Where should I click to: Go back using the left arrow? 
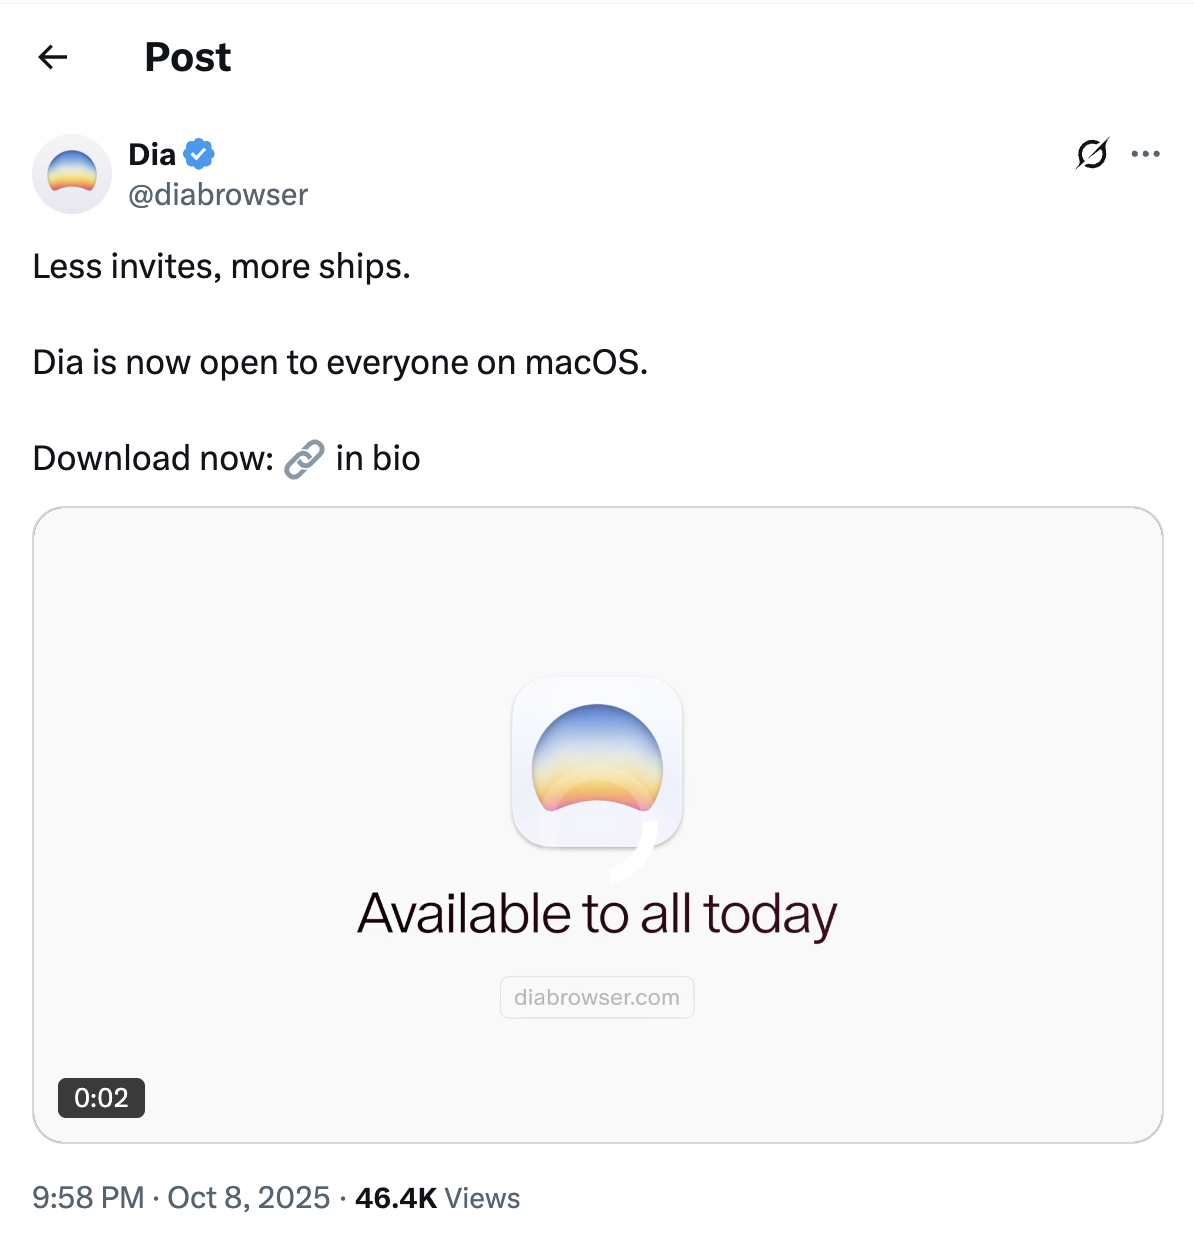click(x=53, y=57)
